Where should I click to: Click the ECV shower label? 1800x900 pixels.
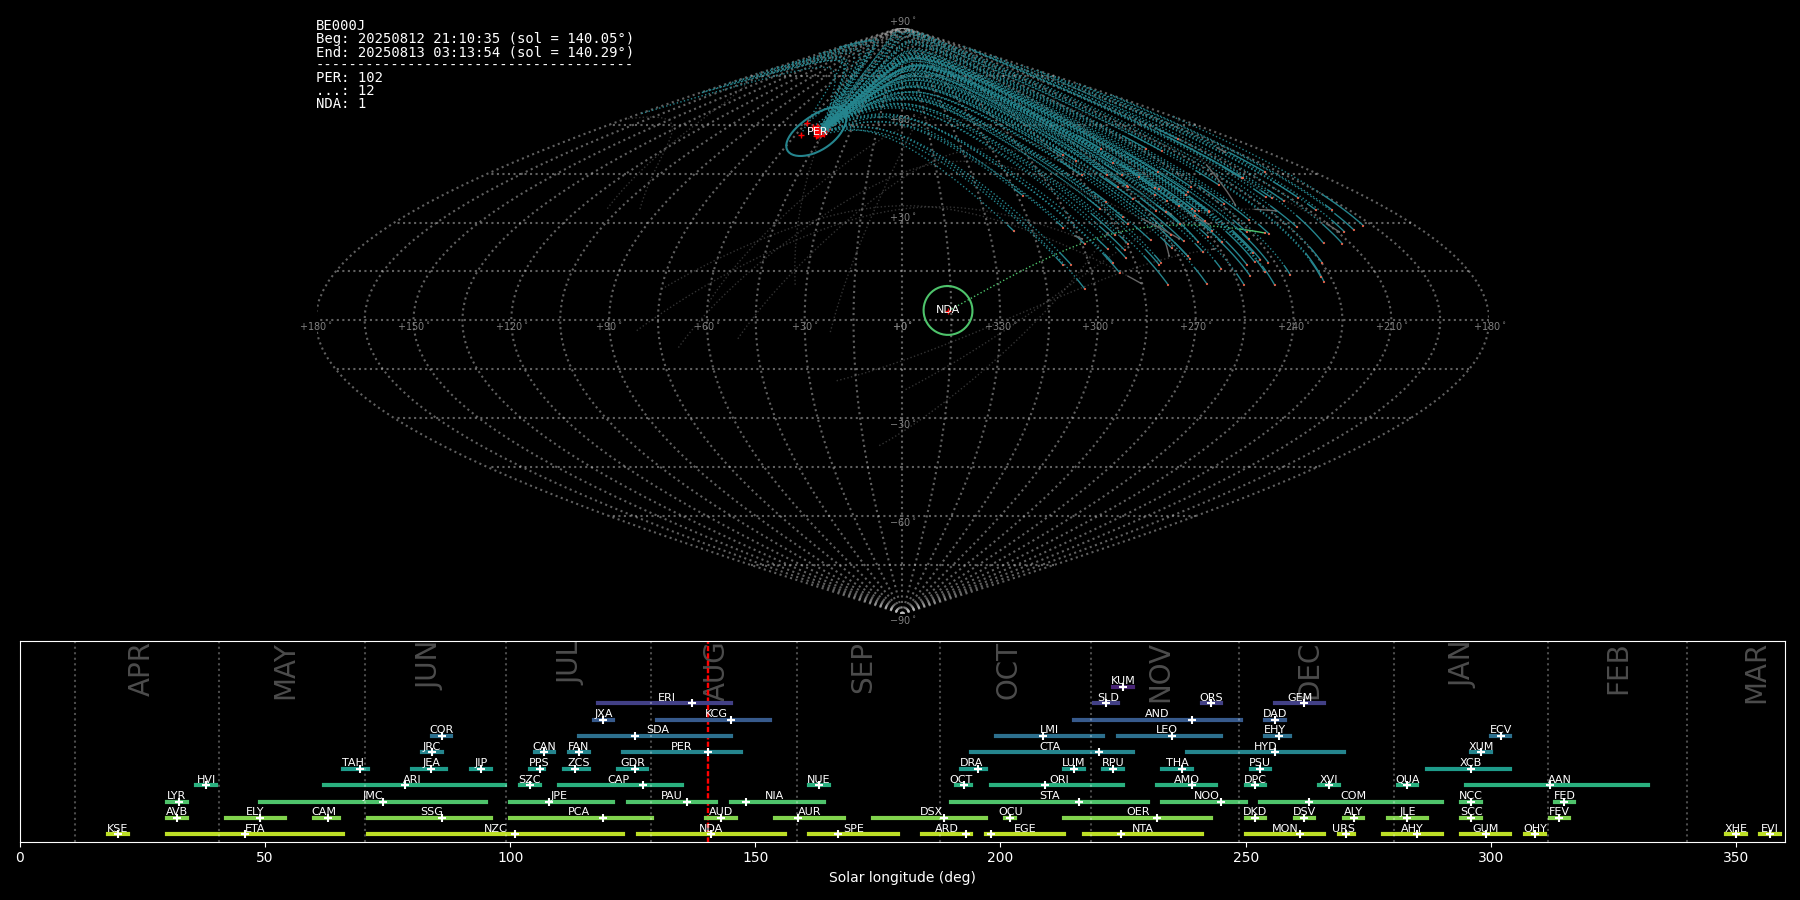[1500, 730]
